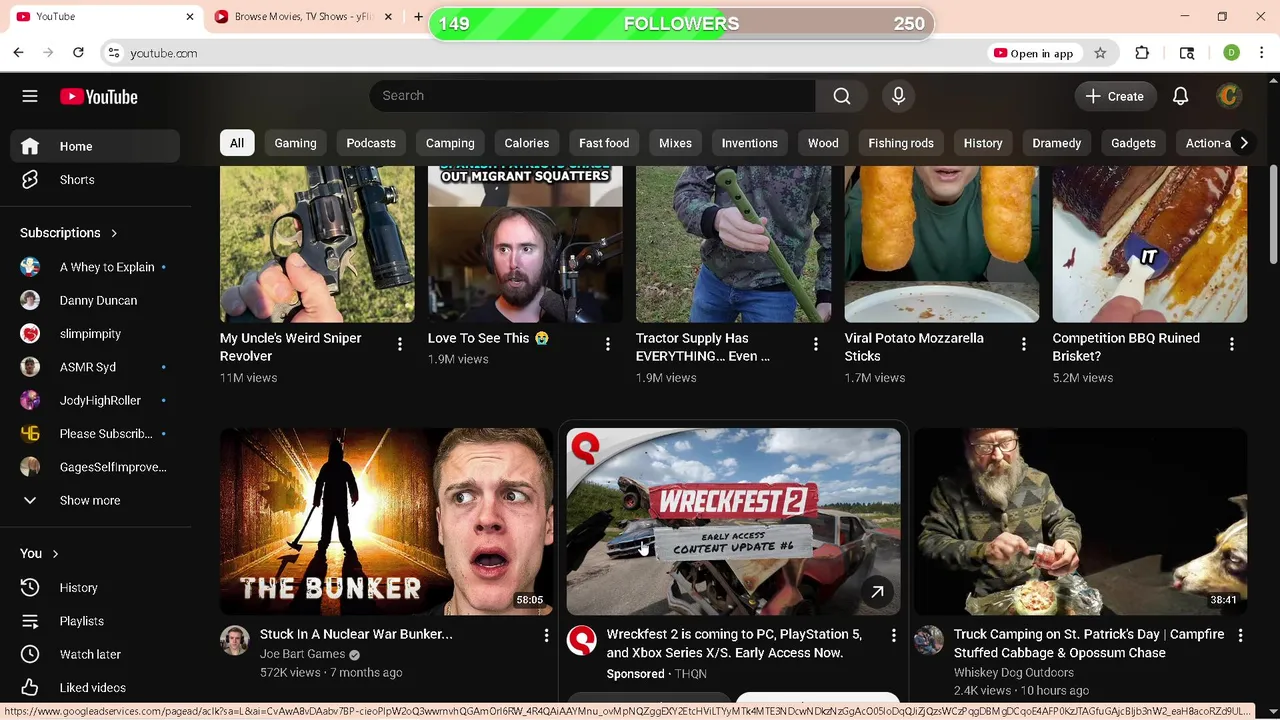Screen dimensions: 1280x720
Task: Play The Bunker video thumbnail
Action: click(x=386, y=521)
